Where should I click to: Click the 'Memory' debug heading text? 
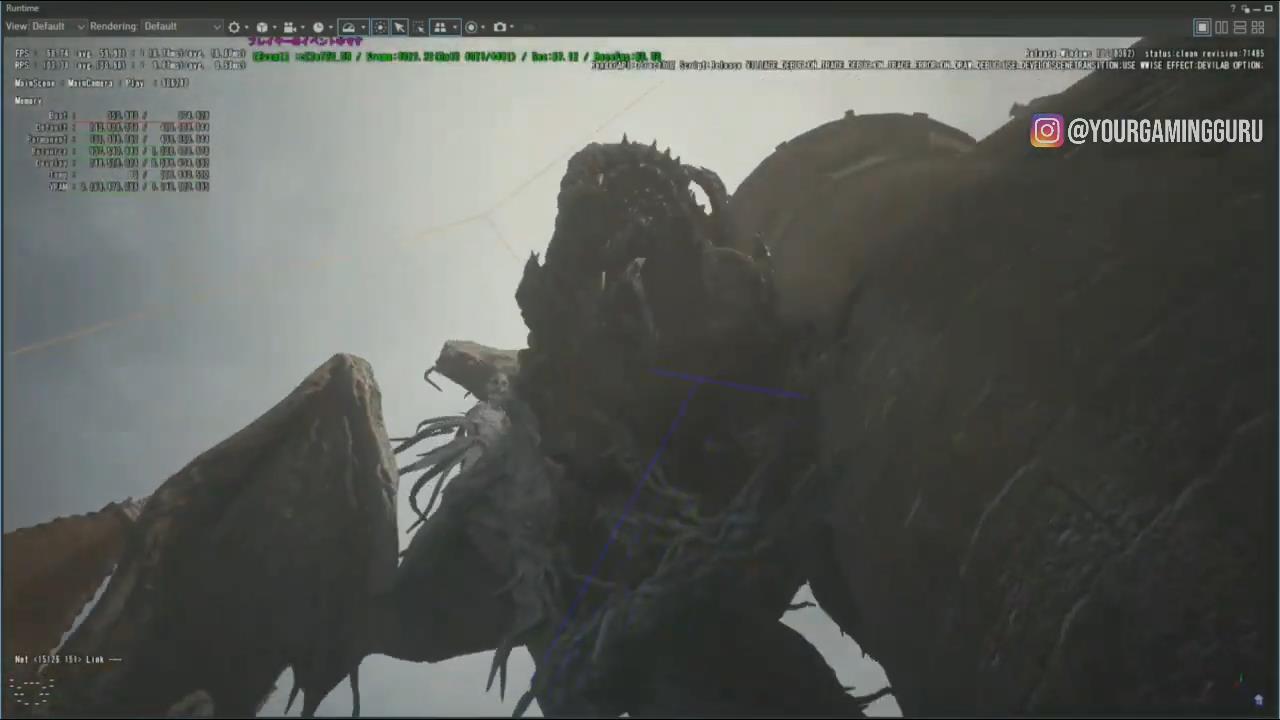28,101
